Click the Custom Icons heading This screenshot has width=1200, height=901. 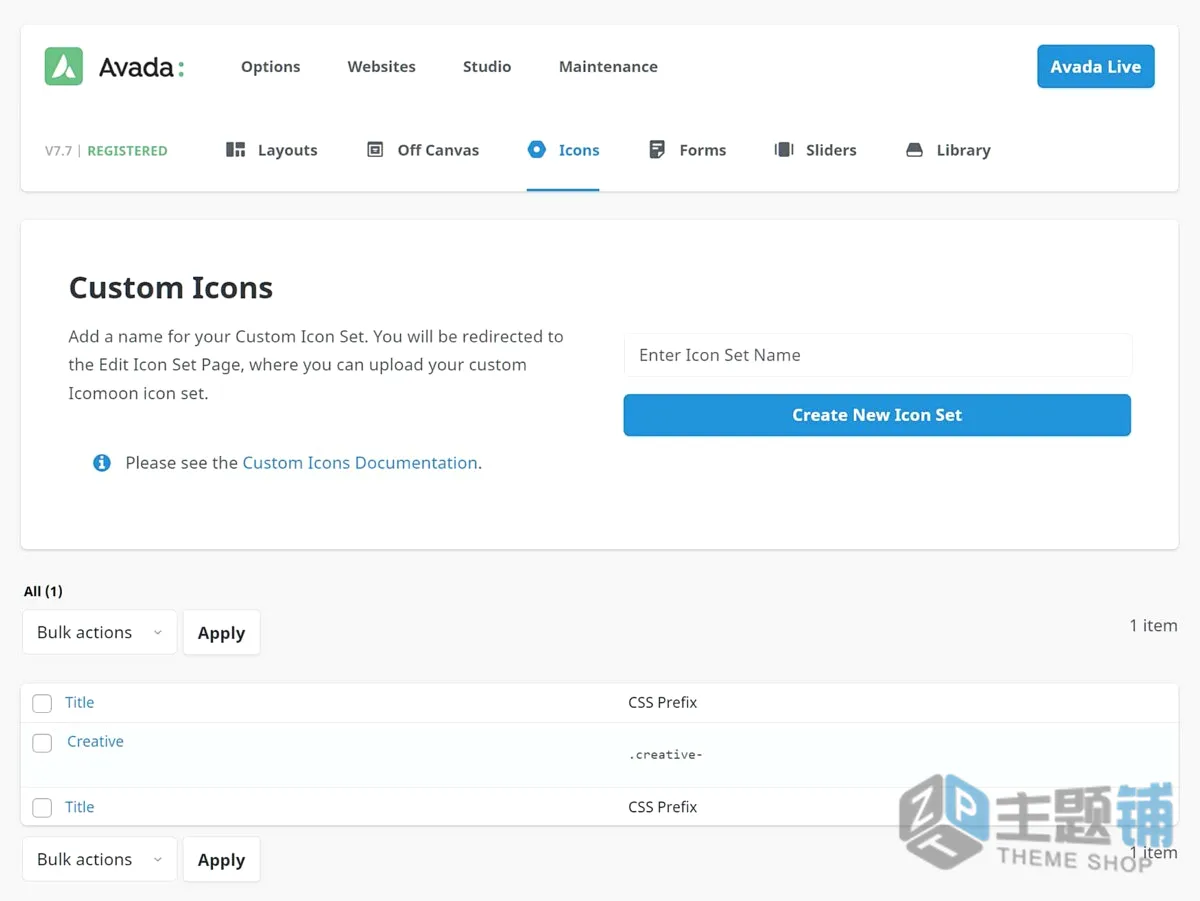pos(171,288)
